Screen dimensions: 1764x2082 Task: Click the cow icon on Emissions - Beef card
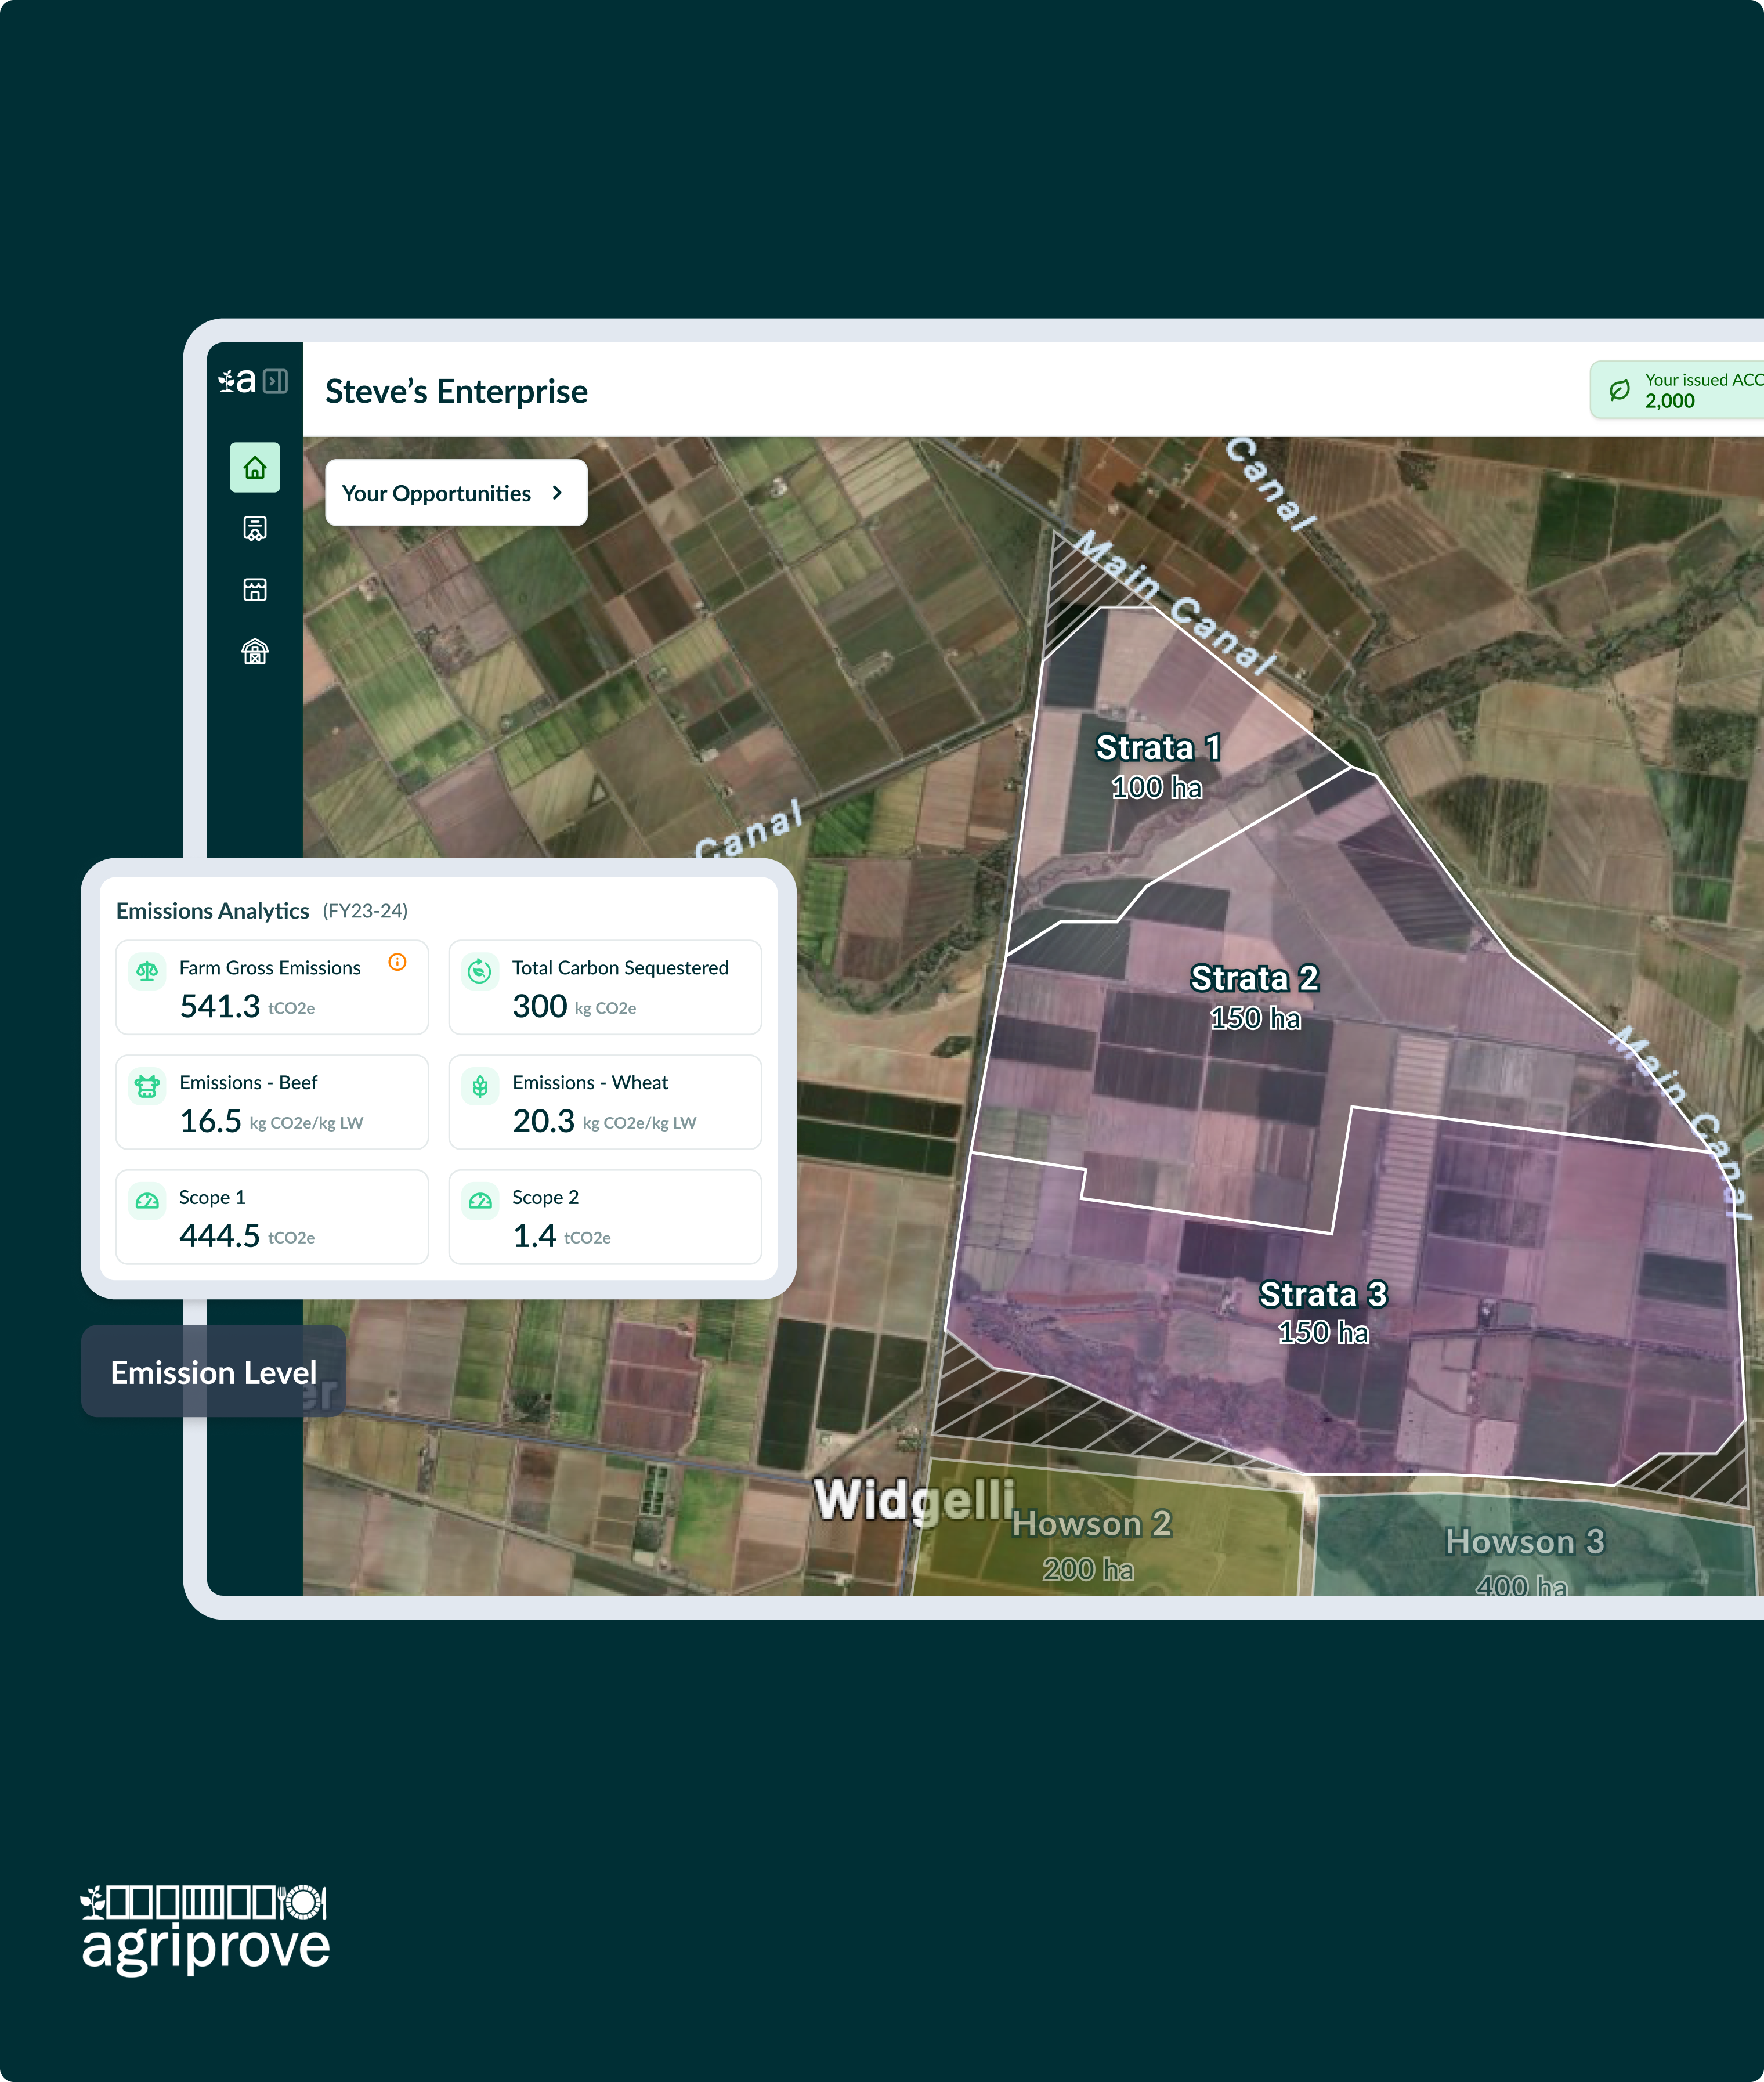148,1086
